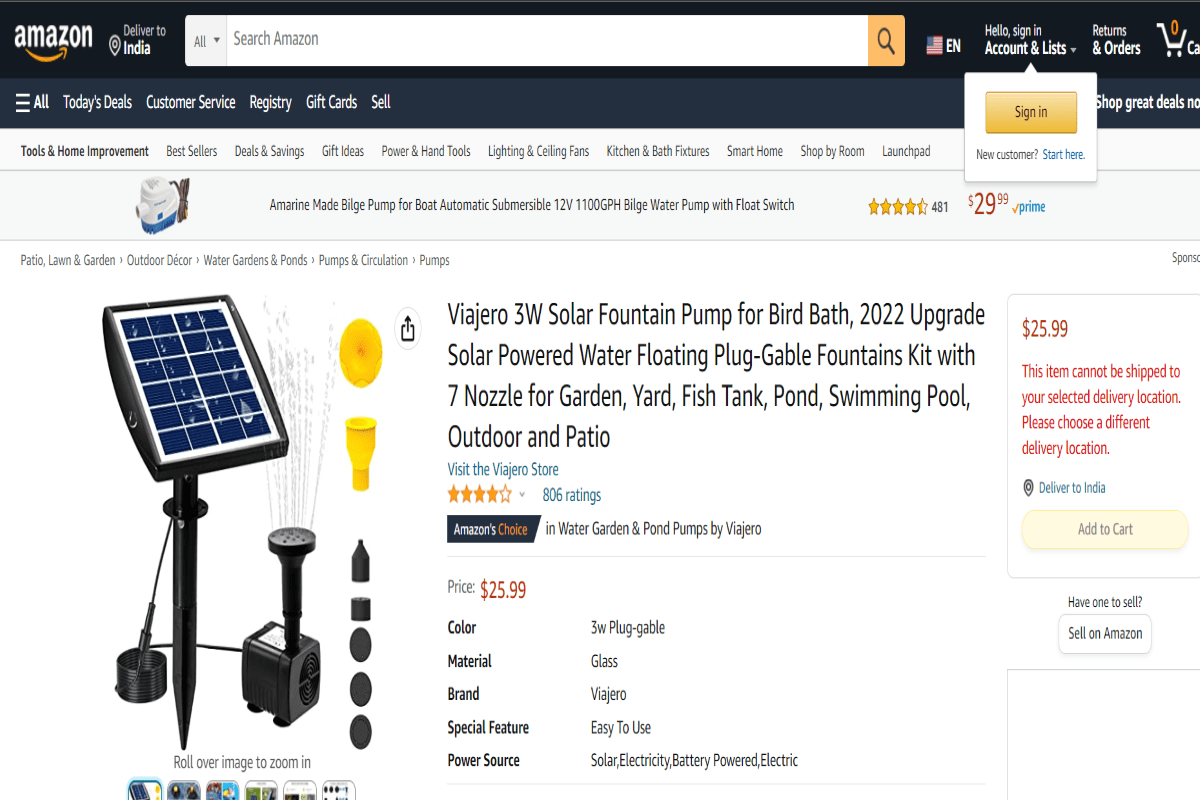Select Customer Service from the navigation

click(x=190, y=101)
